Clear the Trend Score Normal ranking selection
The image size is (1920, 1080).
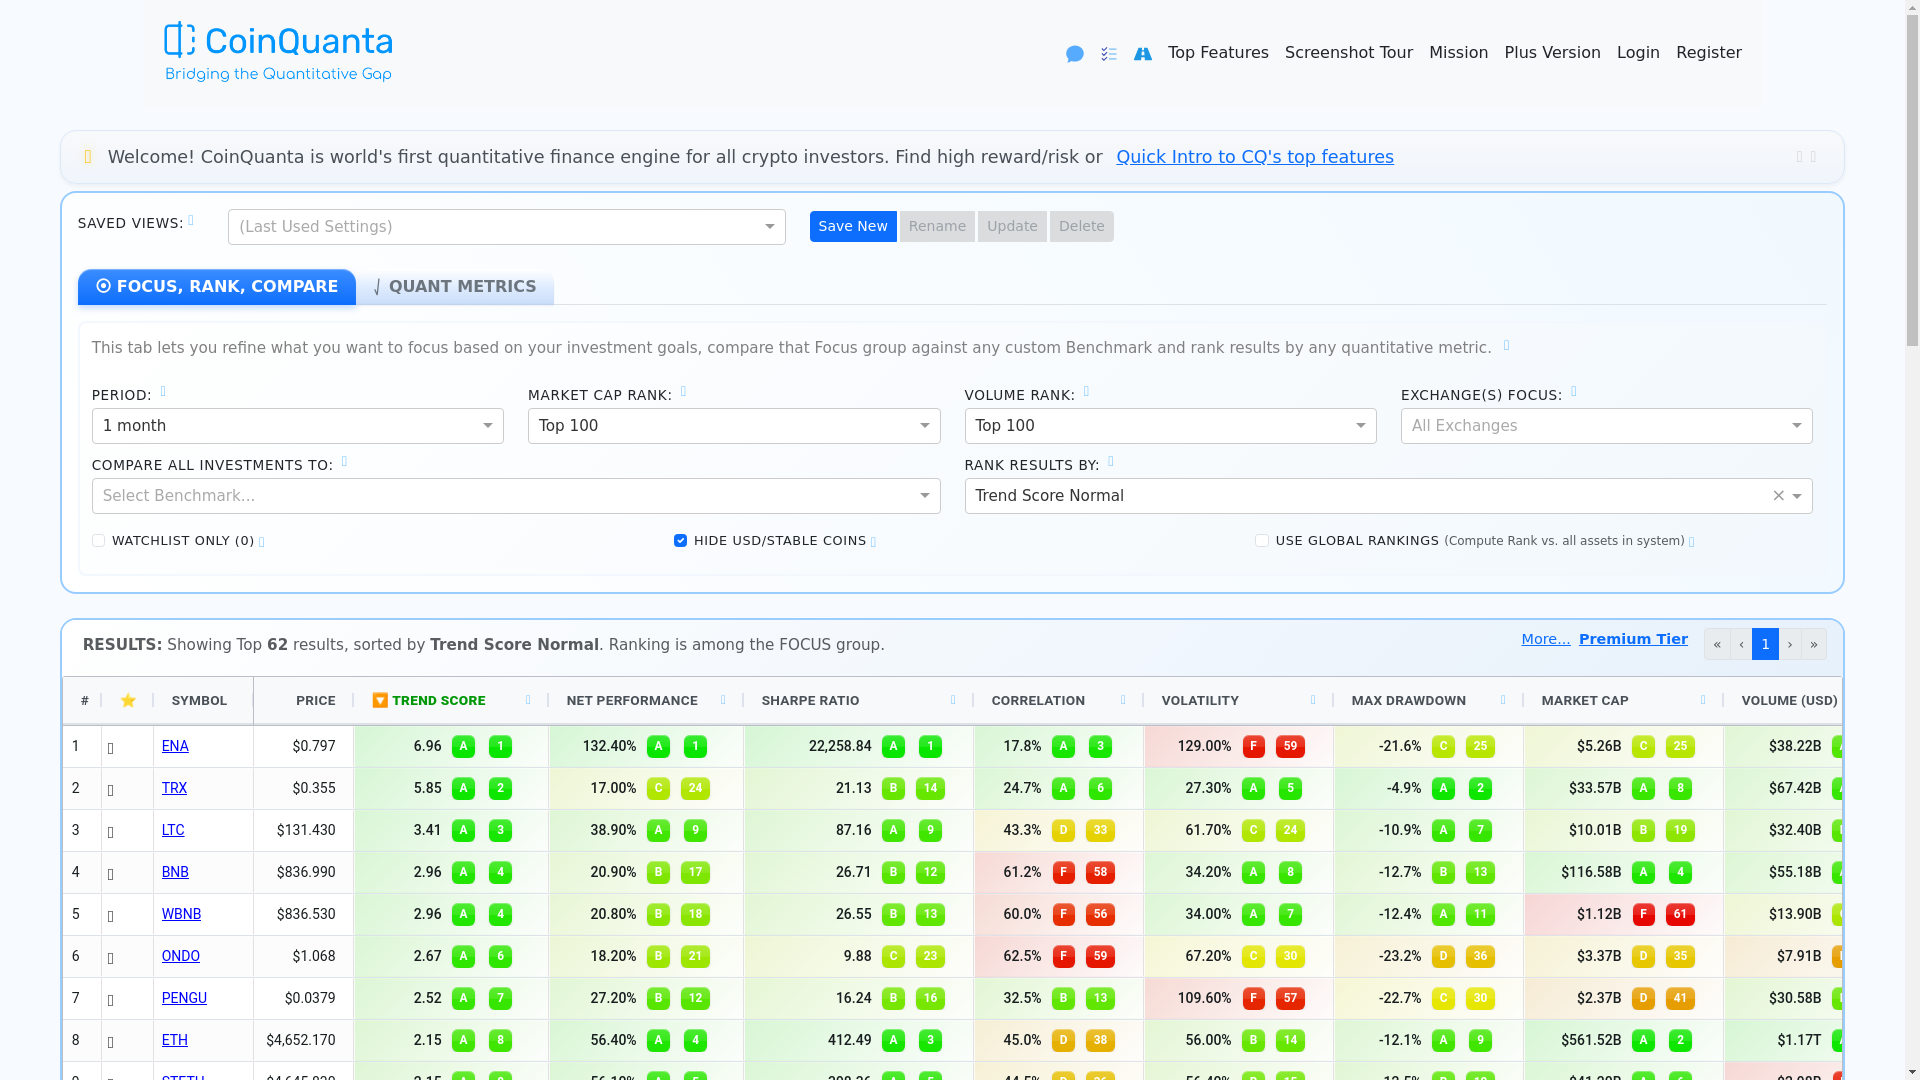tap(1778, 496)
